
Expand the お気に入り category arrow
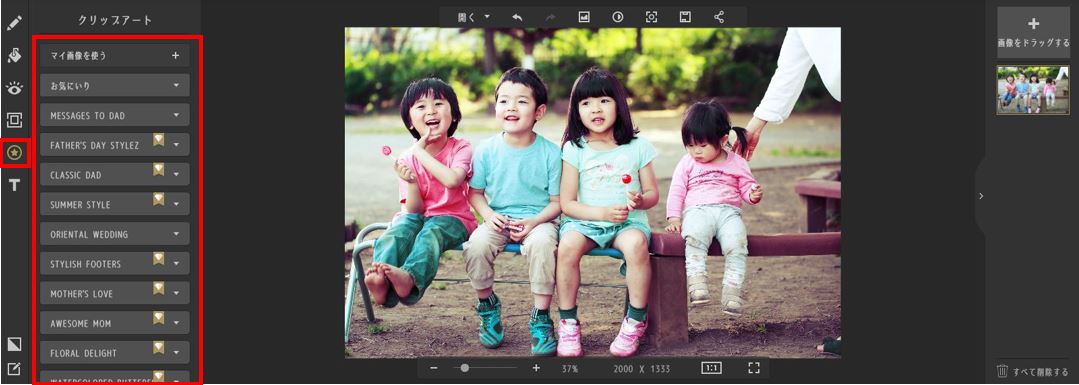[x=176, y=85]
